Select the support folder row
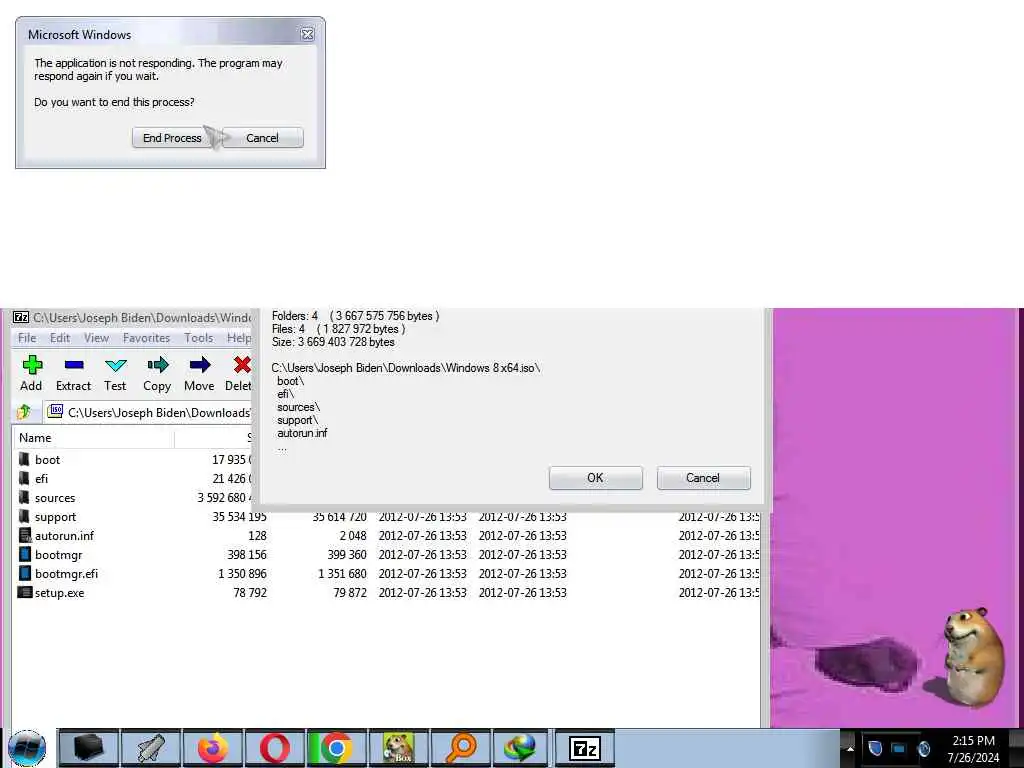The image size is (1024, 768). (387, 517)
